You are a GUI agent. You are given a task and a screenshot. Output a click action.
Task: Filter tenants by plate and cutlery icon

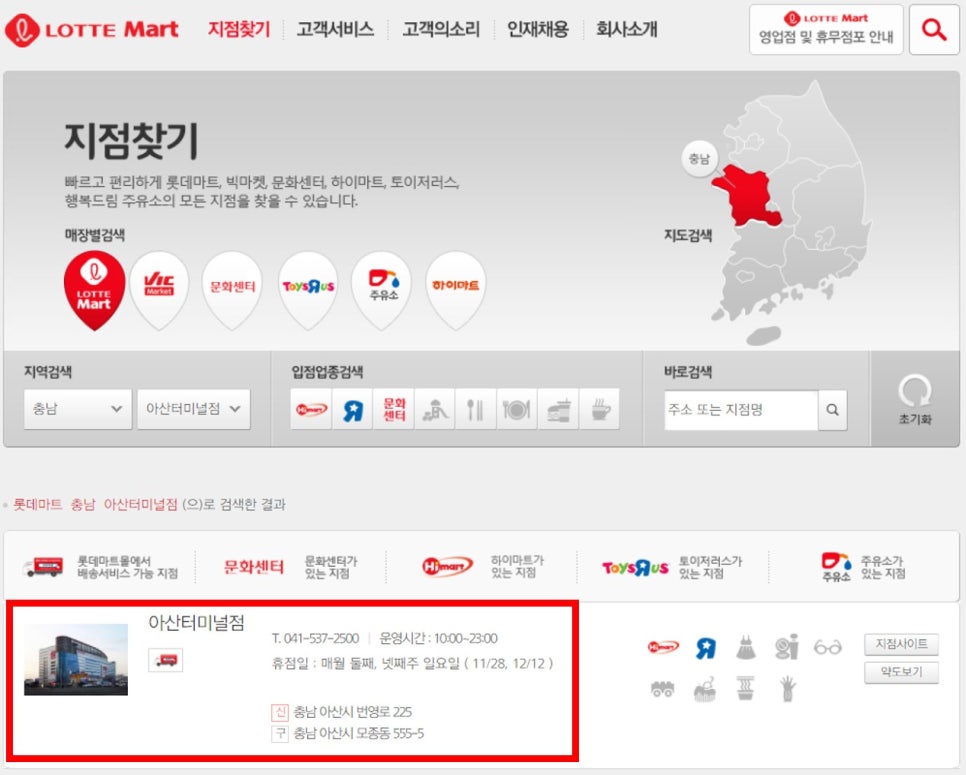tap(517, 409)
